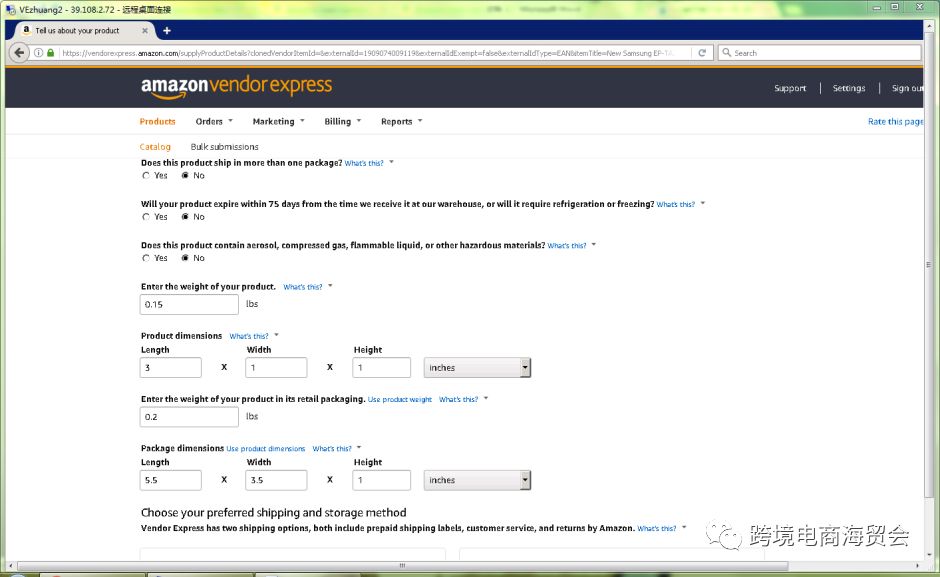Click the product weight input field
The width and height of the screenshot is (940, 577).
(189, 304)
